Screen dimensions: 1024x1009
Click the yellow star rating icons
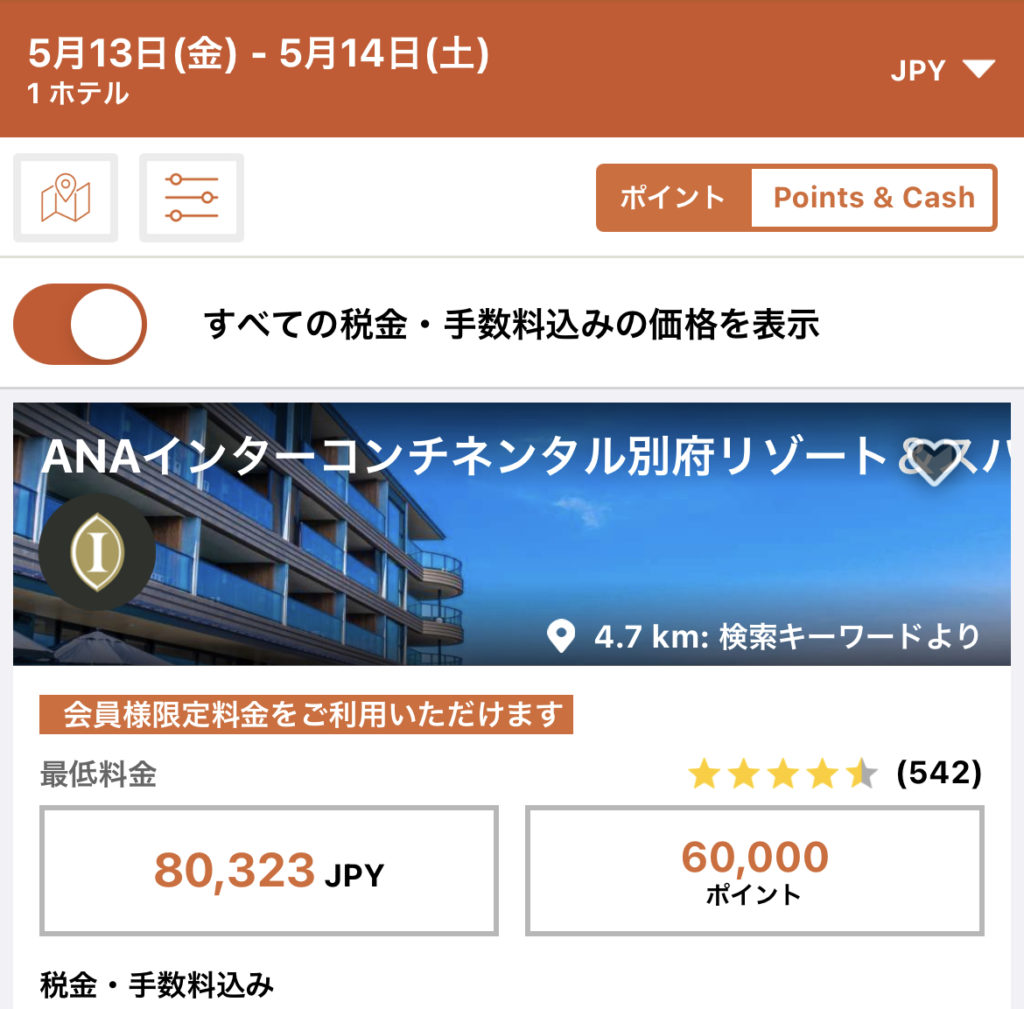782,773
